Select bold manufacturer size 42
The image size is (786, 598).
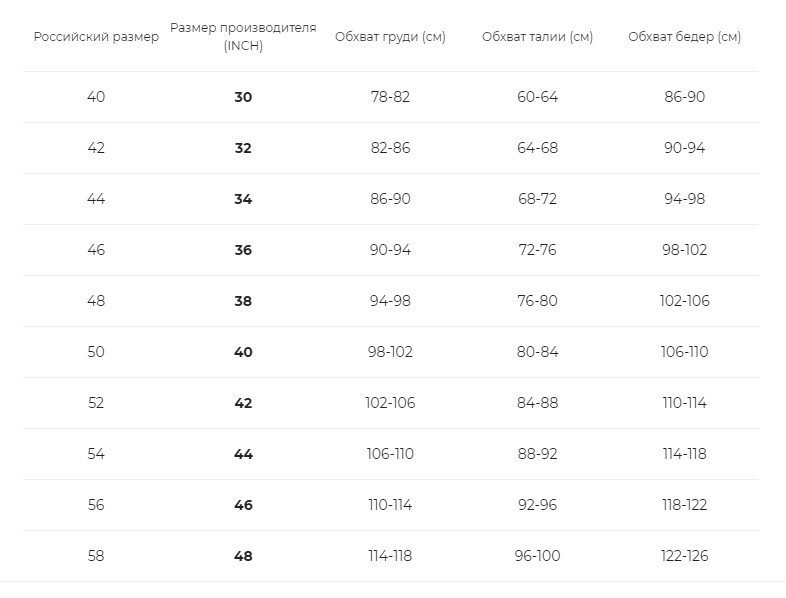243,403
